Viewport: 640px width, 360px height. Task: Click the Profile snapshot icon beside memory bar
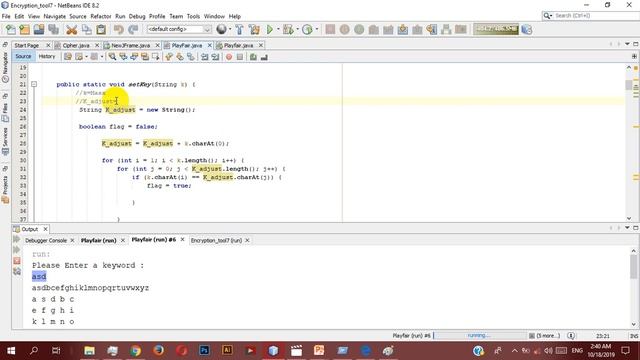(x=527, y=29)
